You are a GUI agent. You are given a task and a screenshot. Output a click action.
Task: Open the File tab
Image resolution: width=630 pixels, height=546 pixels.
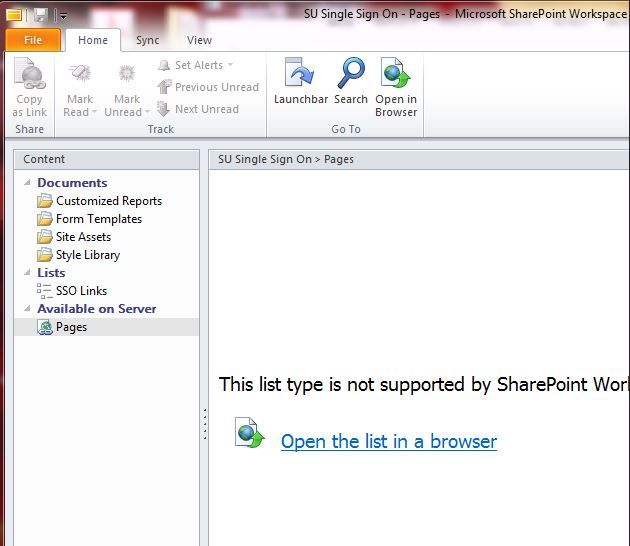pos(33,40)
